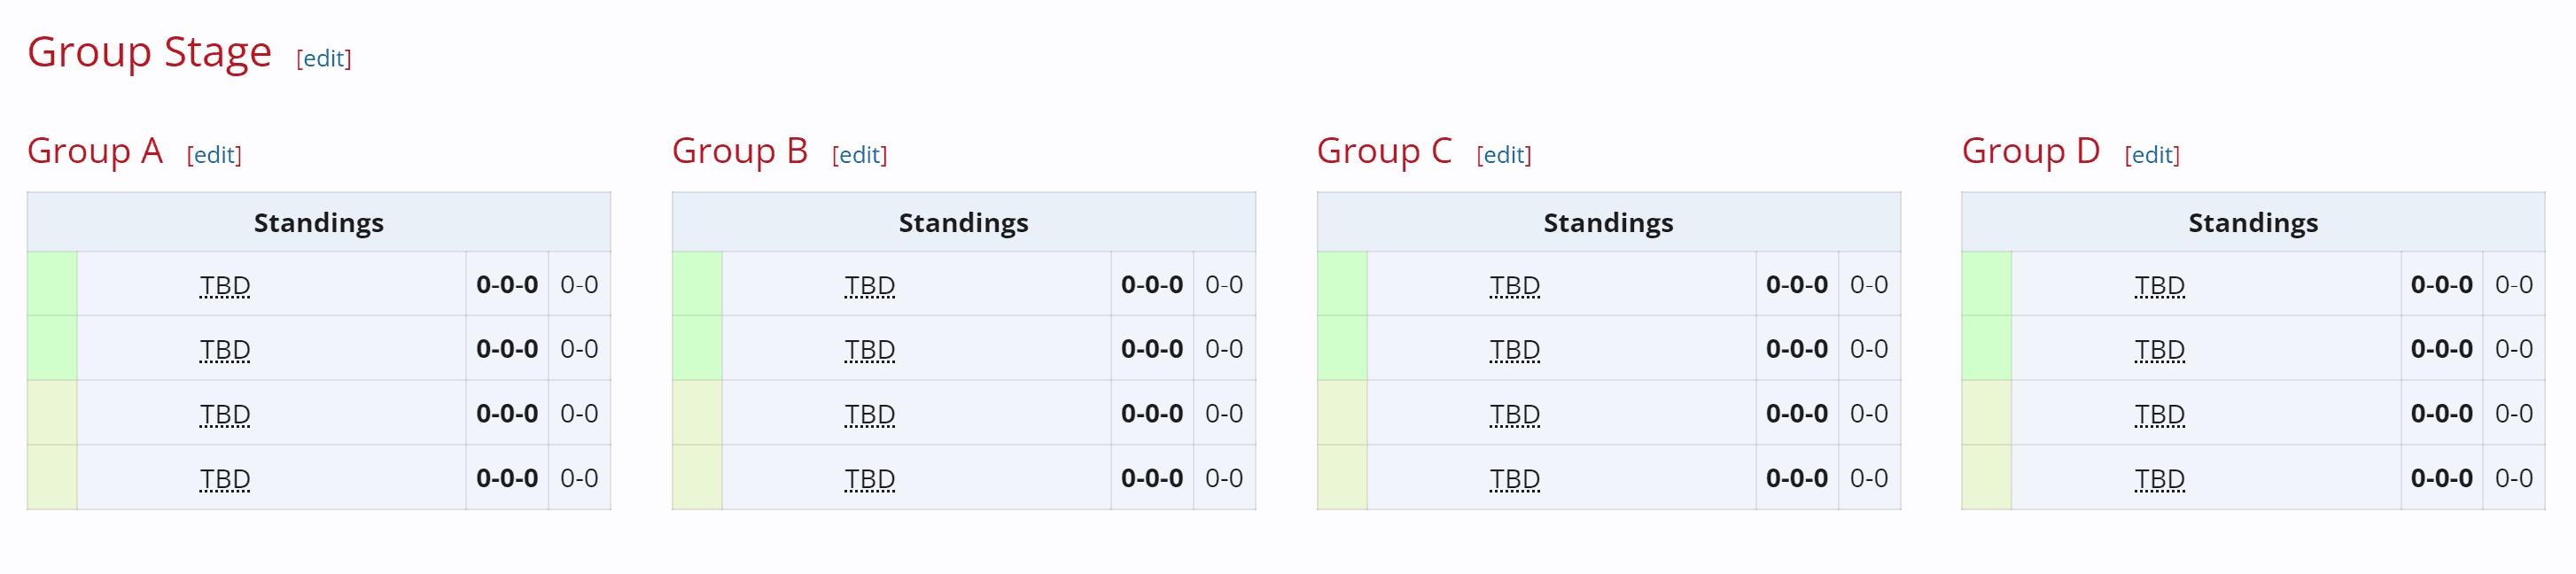Click the bold 0-0-0 record in Group A's top row

pos(507,285)
